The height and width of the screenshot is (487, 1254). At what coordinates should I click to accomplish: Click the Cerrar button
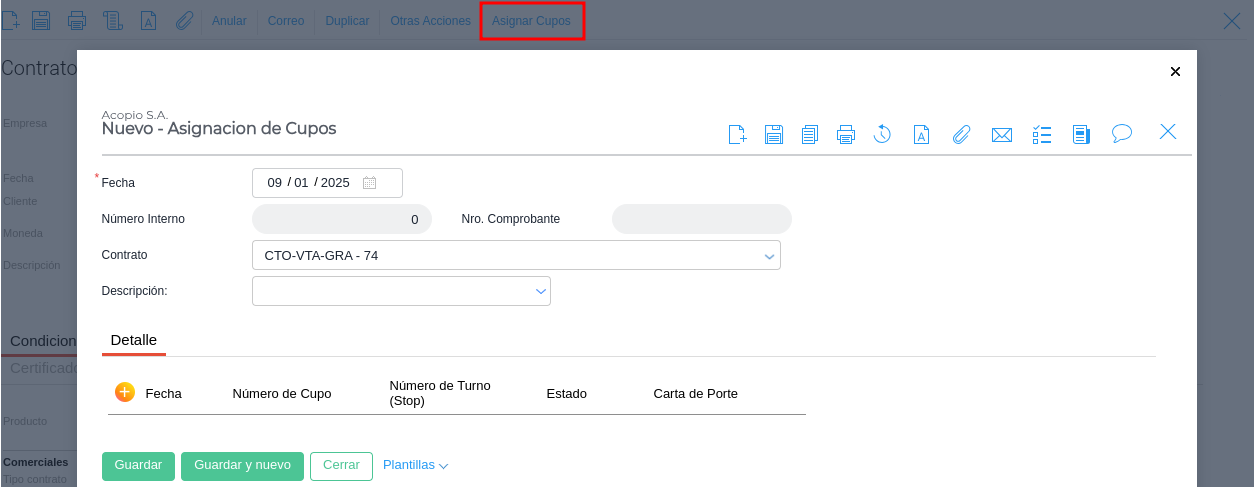[341, 466]
